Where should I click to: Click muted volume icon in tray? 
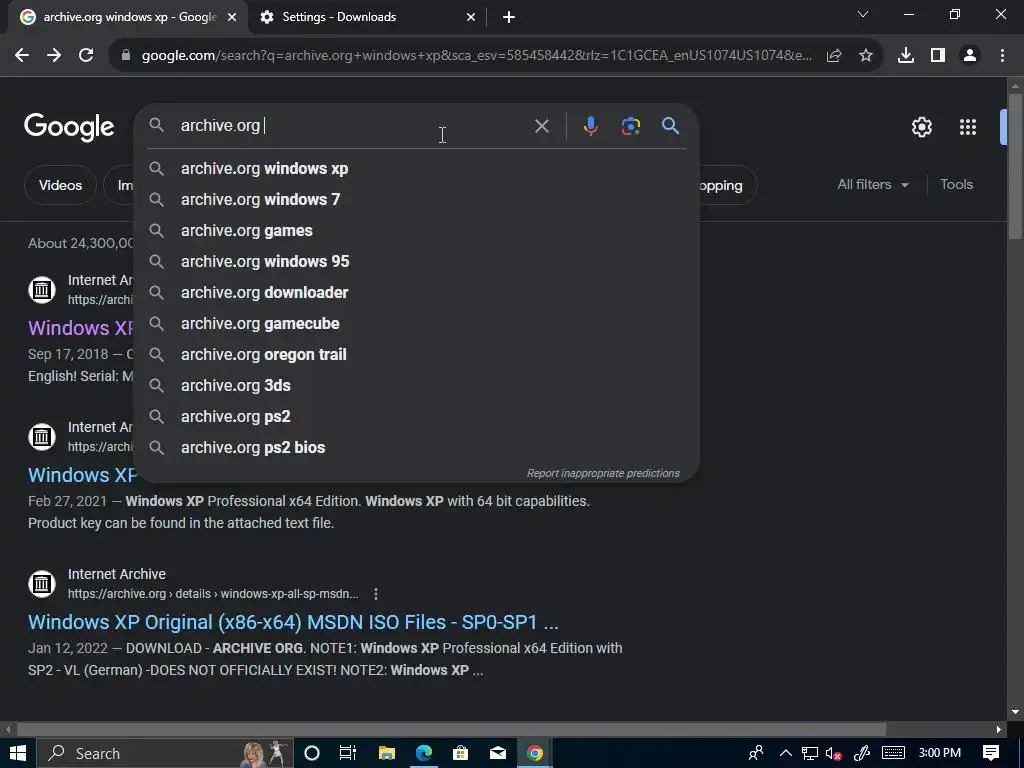pyautogui.click(x=833, y=754)
